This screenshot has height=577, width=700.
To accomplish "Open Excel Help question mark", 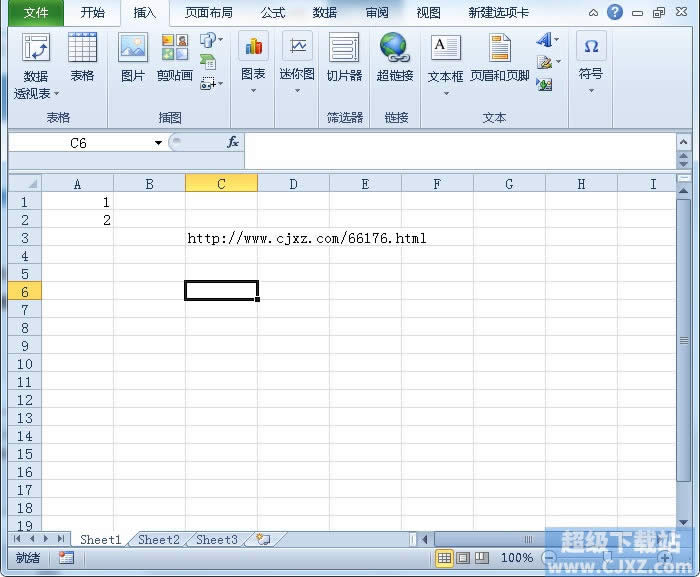I will (x=615, y=12).
